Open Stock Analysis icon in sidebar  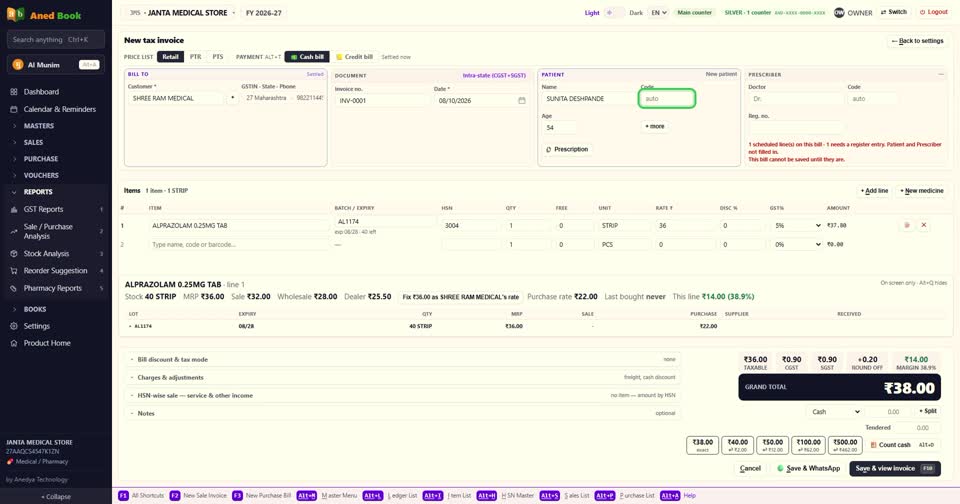pyautogui.click(x=13, y=254)
